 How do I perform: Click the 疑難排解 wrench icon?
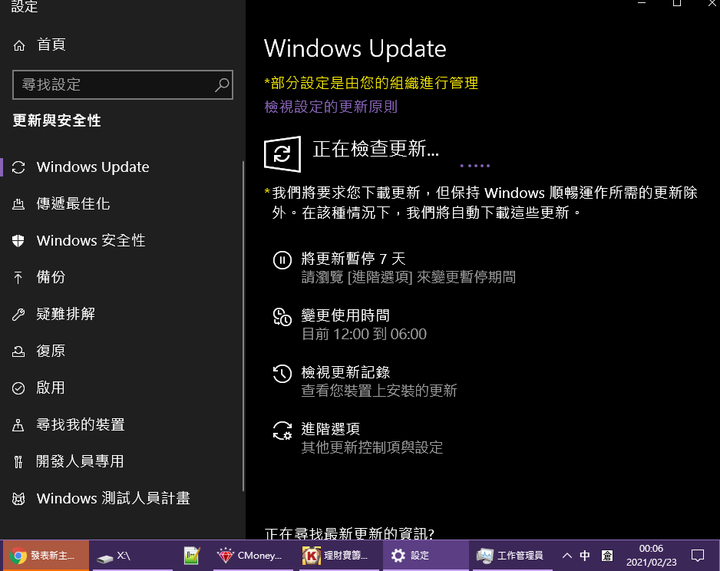(18, 314)
